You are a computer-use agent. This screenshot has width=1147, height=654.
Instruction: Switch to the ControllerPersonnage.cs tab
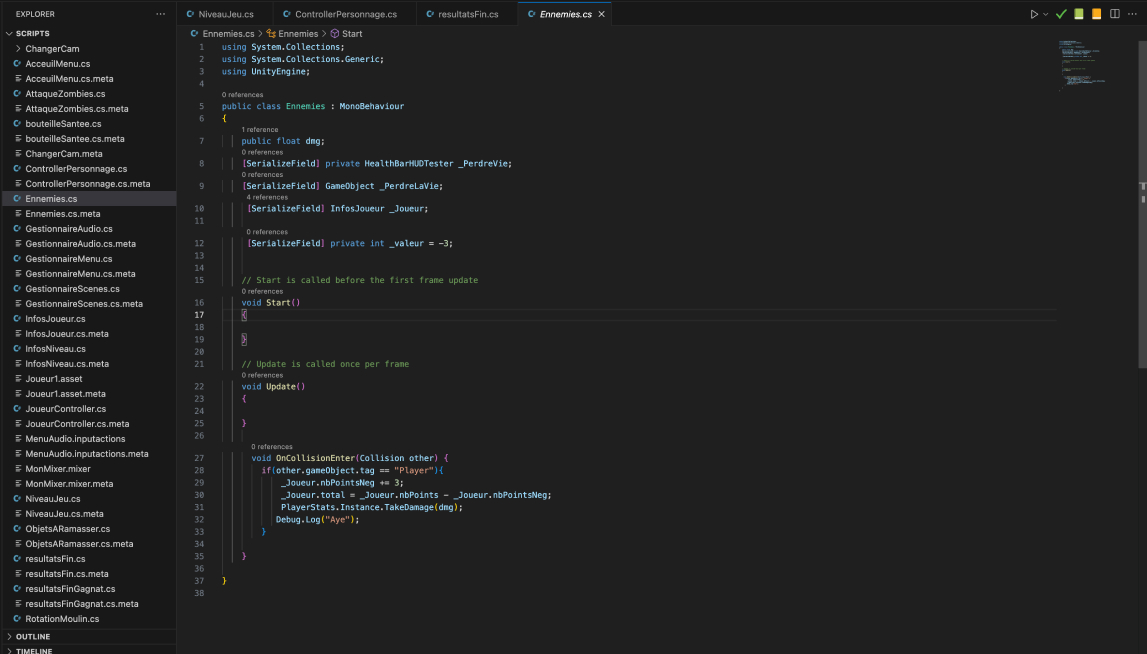[x=345, y=15]
